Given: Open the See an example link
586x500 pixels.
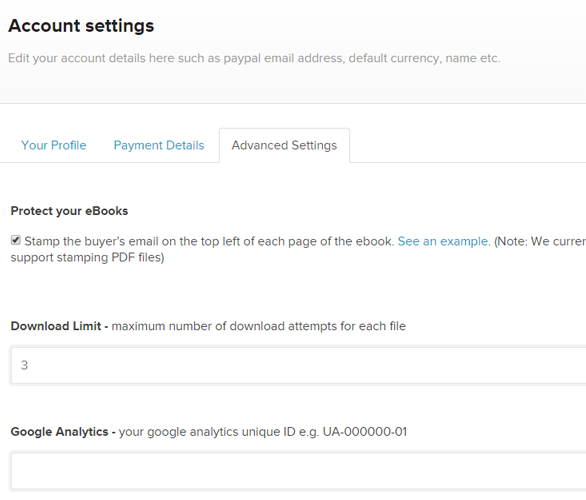Looking at the screenshot, I should (x=442, y=241).
